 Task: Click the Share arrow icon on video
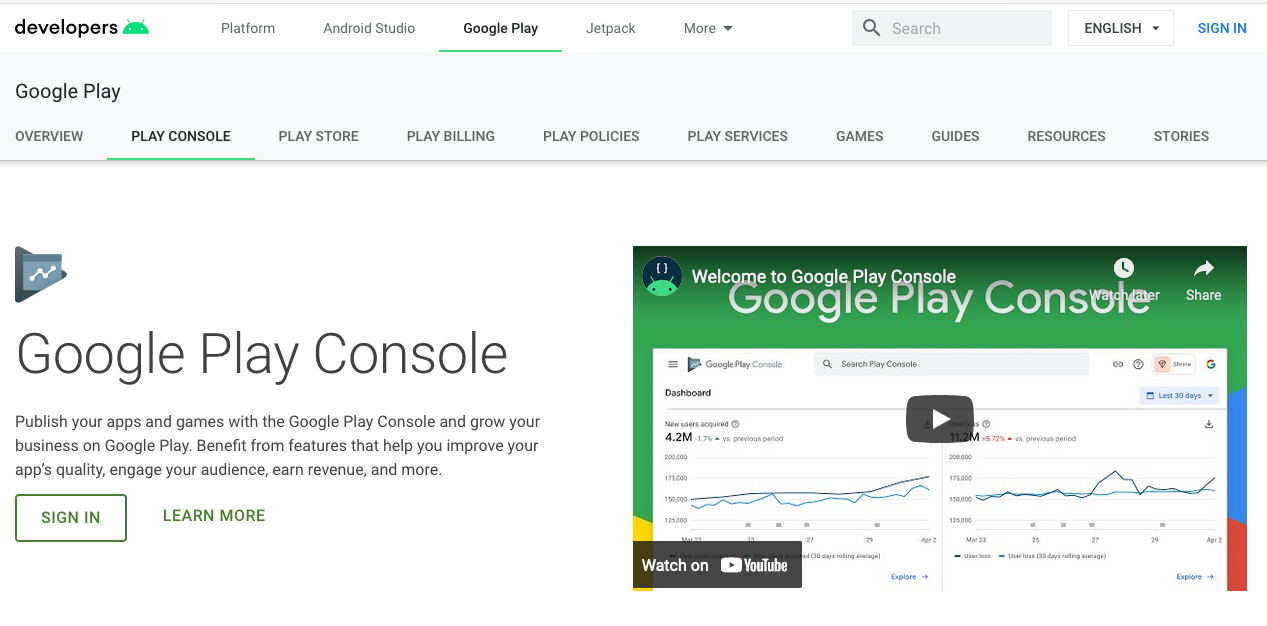(1203, 268)
